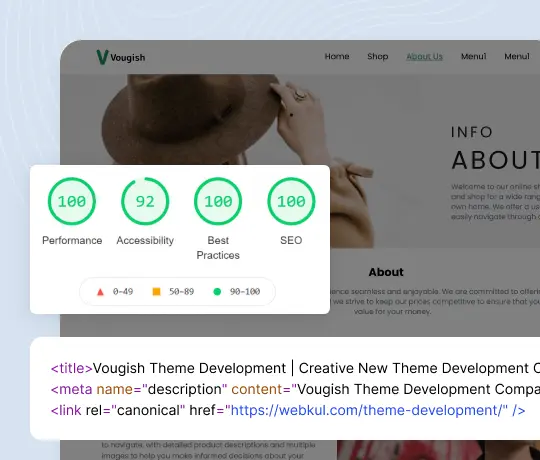
Task: Open the Home menu item
Action: tap(337, 56)
